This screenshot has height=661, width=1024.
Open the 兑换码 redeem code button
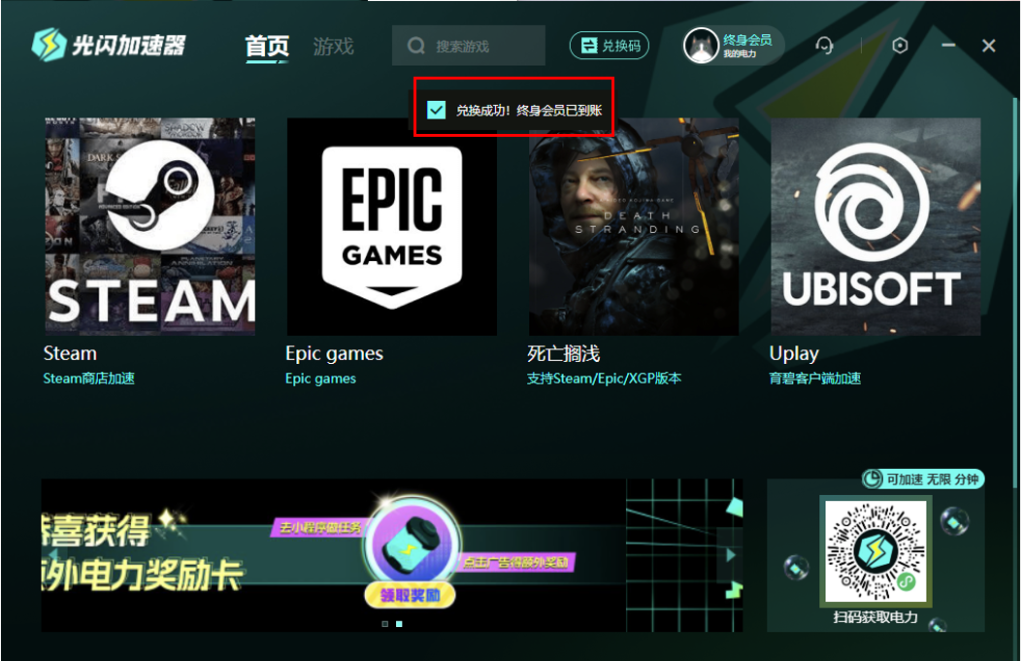click(609, 46)
